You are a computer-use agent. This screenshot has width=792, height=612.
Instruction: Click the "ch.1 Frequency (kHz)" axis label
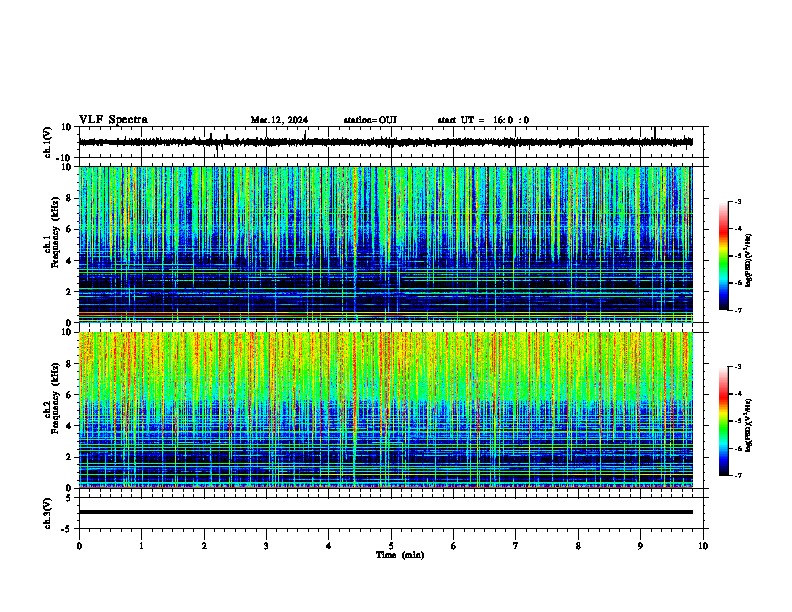pos(51,233)
